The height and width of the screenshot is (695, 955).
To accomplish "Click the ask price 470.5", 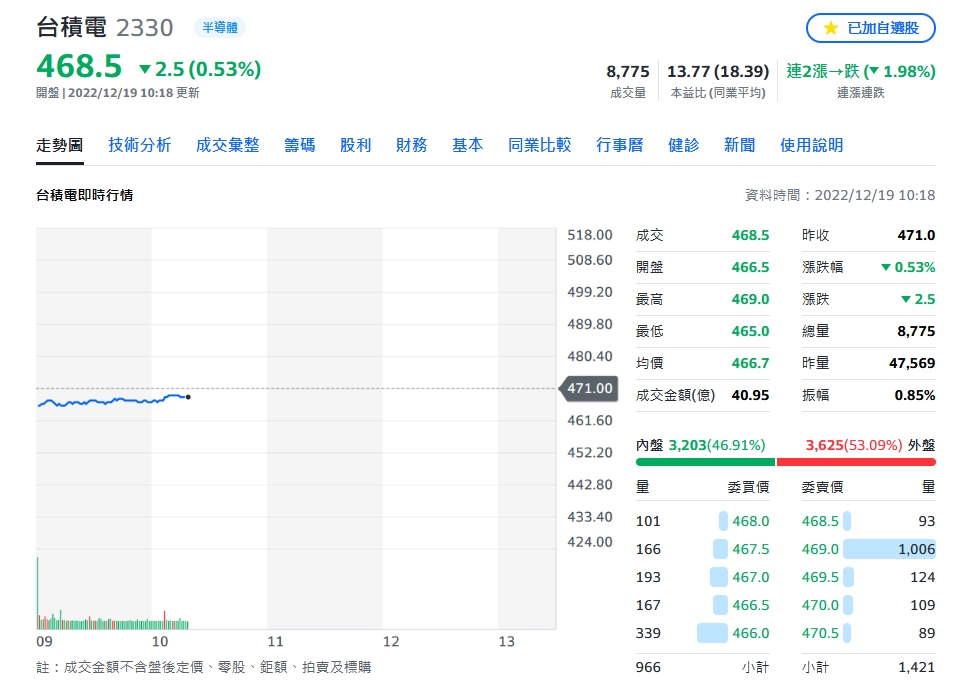I will [x=820, y=633].
